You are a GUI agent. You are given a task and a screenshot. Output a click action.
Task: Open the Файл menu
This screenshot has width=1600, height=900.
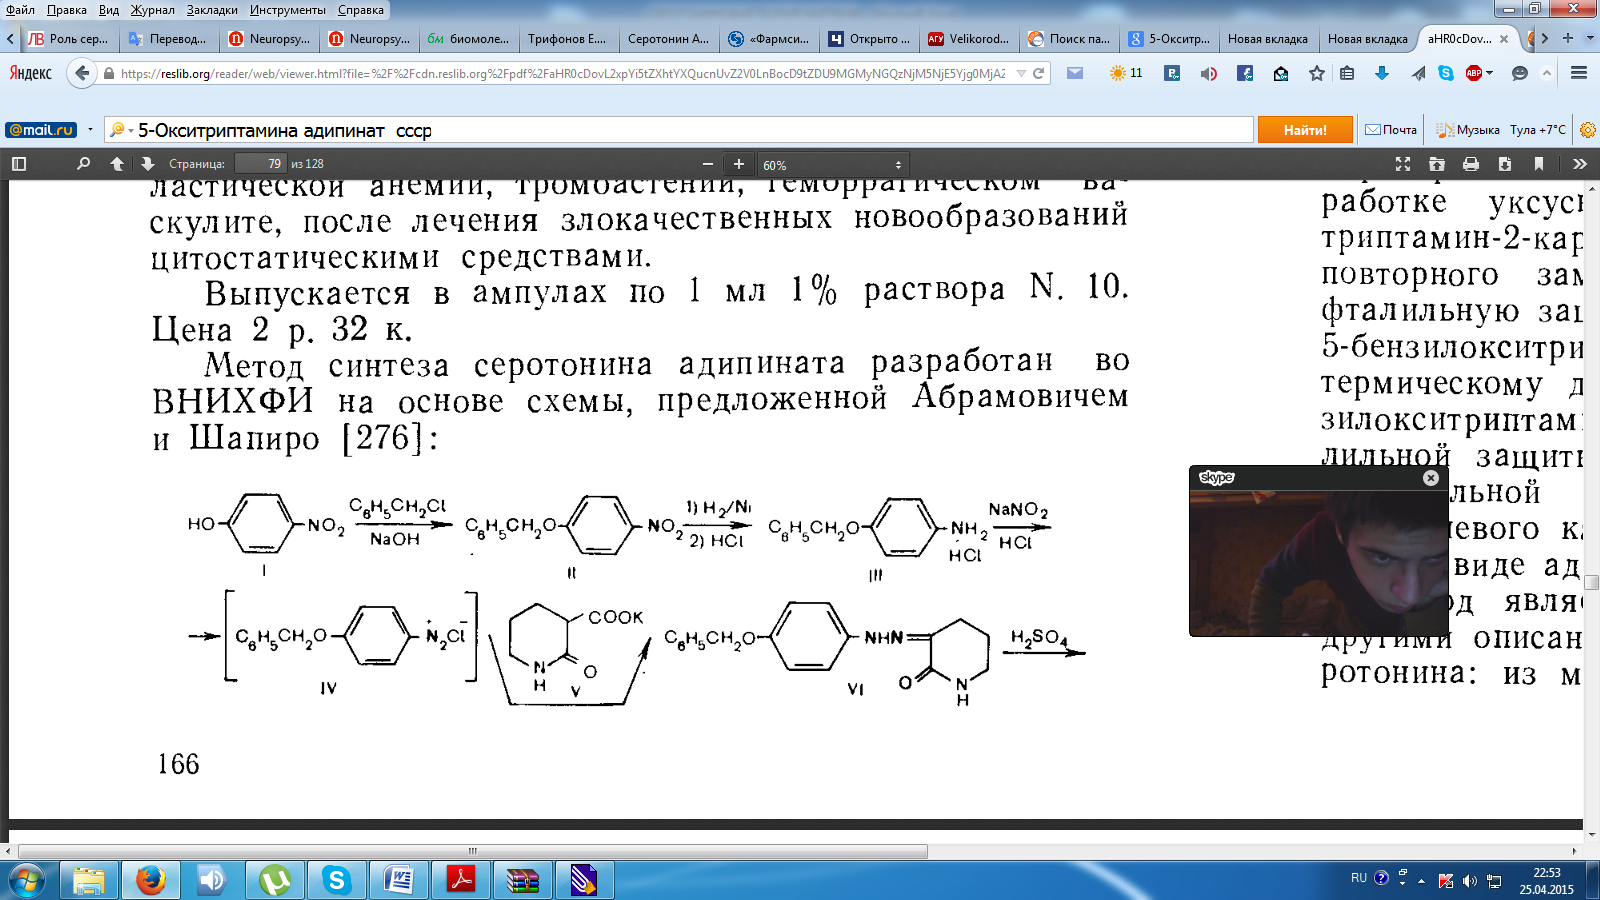coord(20,10)
